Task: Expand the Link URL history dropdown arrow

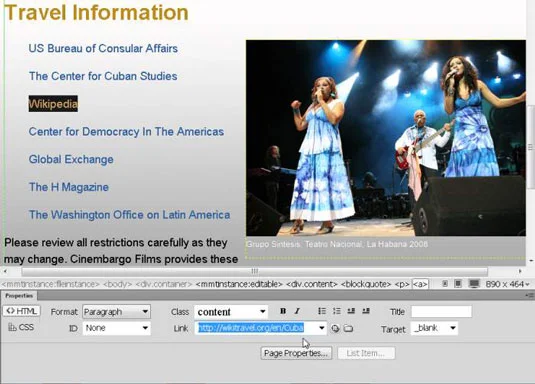Action: pos(322,328)
